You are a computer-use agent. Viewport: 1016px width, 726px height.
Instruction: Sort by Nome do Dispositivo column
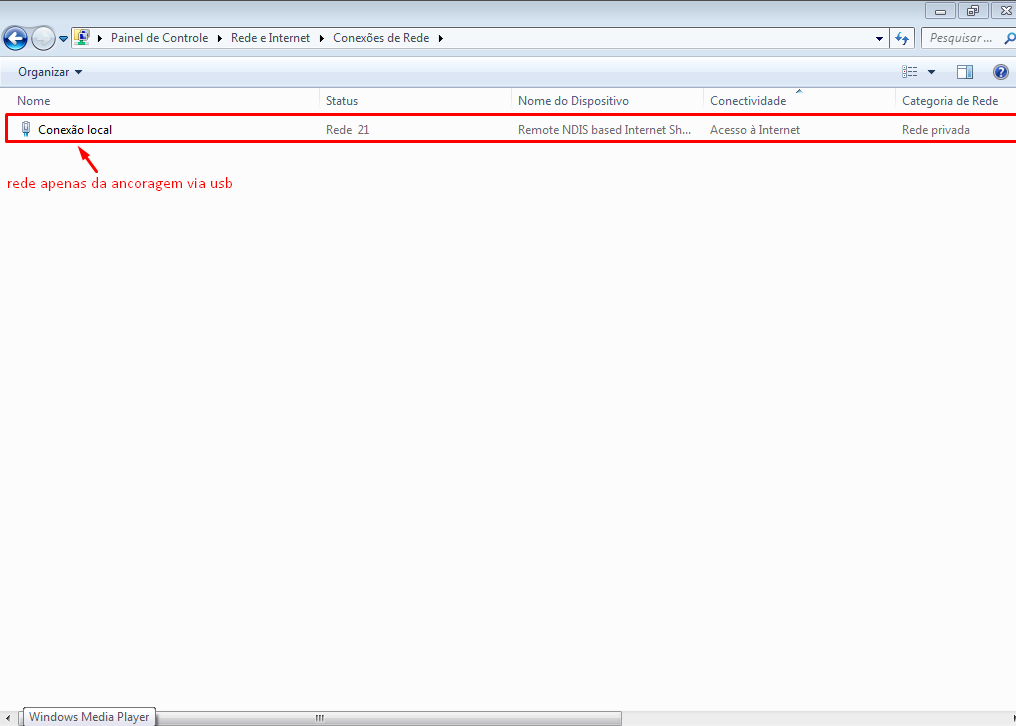[x=607, y=100]
